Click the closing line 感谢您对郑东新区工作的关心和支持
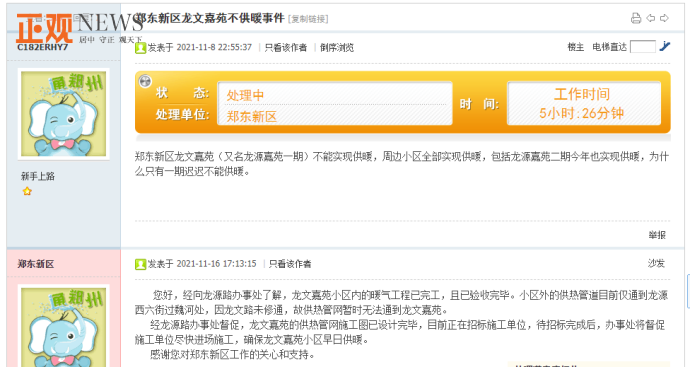The height and width of the screenshot is (367, 690). [232, 354]
